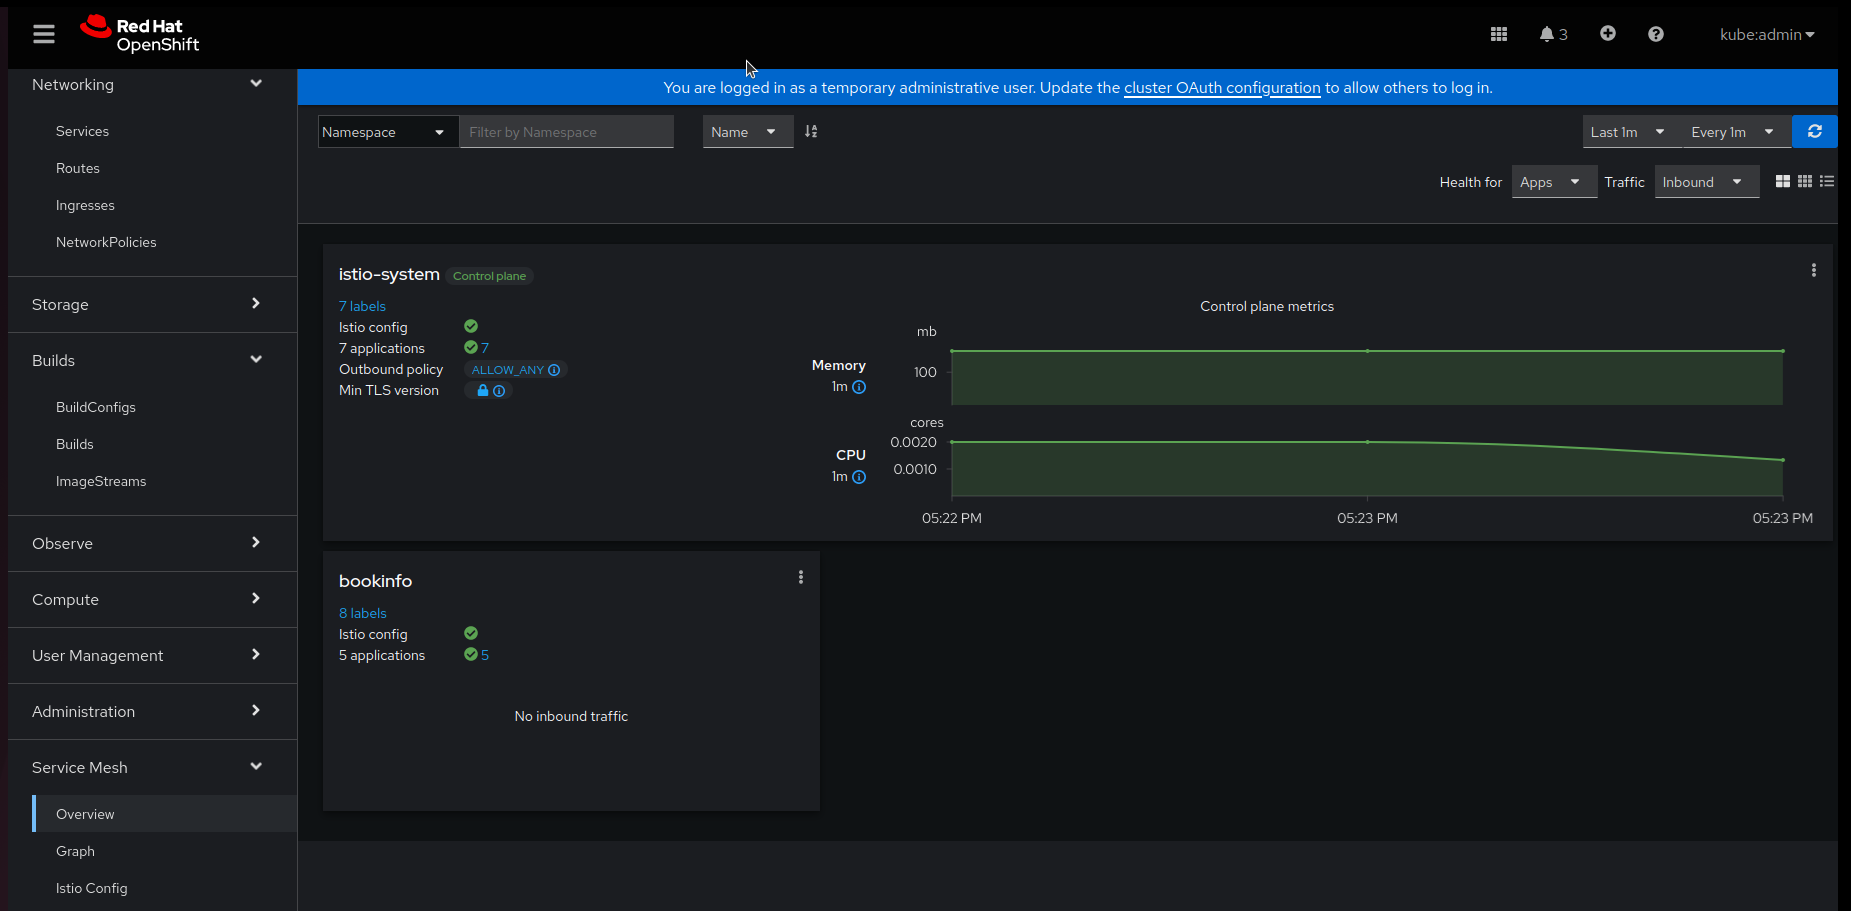1851x911 pixels.
Task: Open the Name sort dropdown
Action: pyautogui.click(x=748, y=132)
